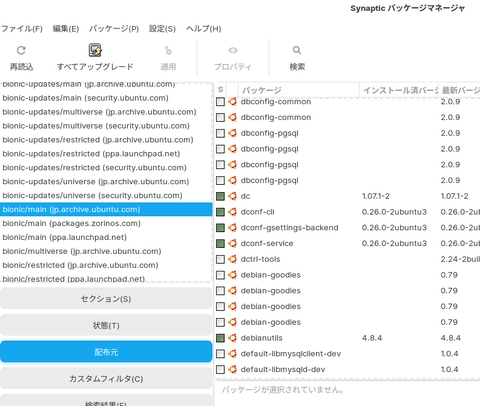Screen dimensions: 480x406
Task: Click the Ubuntu logo icon beside dconf-cli
Action: click(x=232, y=212)
